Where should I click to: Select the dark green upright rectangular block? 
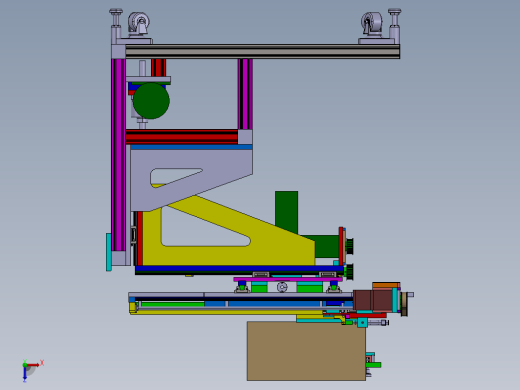click(287, 212)
